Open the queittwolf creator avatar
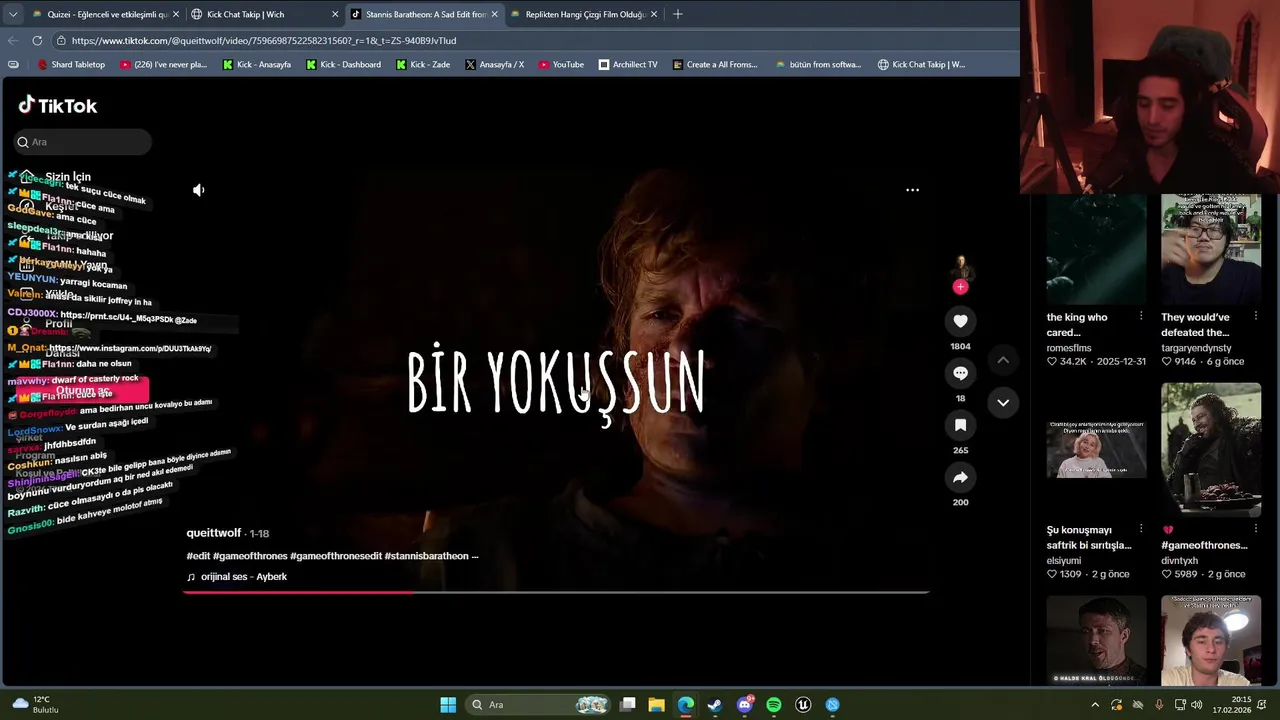This screenshot has width=1280, height=720. coord(960,266)
